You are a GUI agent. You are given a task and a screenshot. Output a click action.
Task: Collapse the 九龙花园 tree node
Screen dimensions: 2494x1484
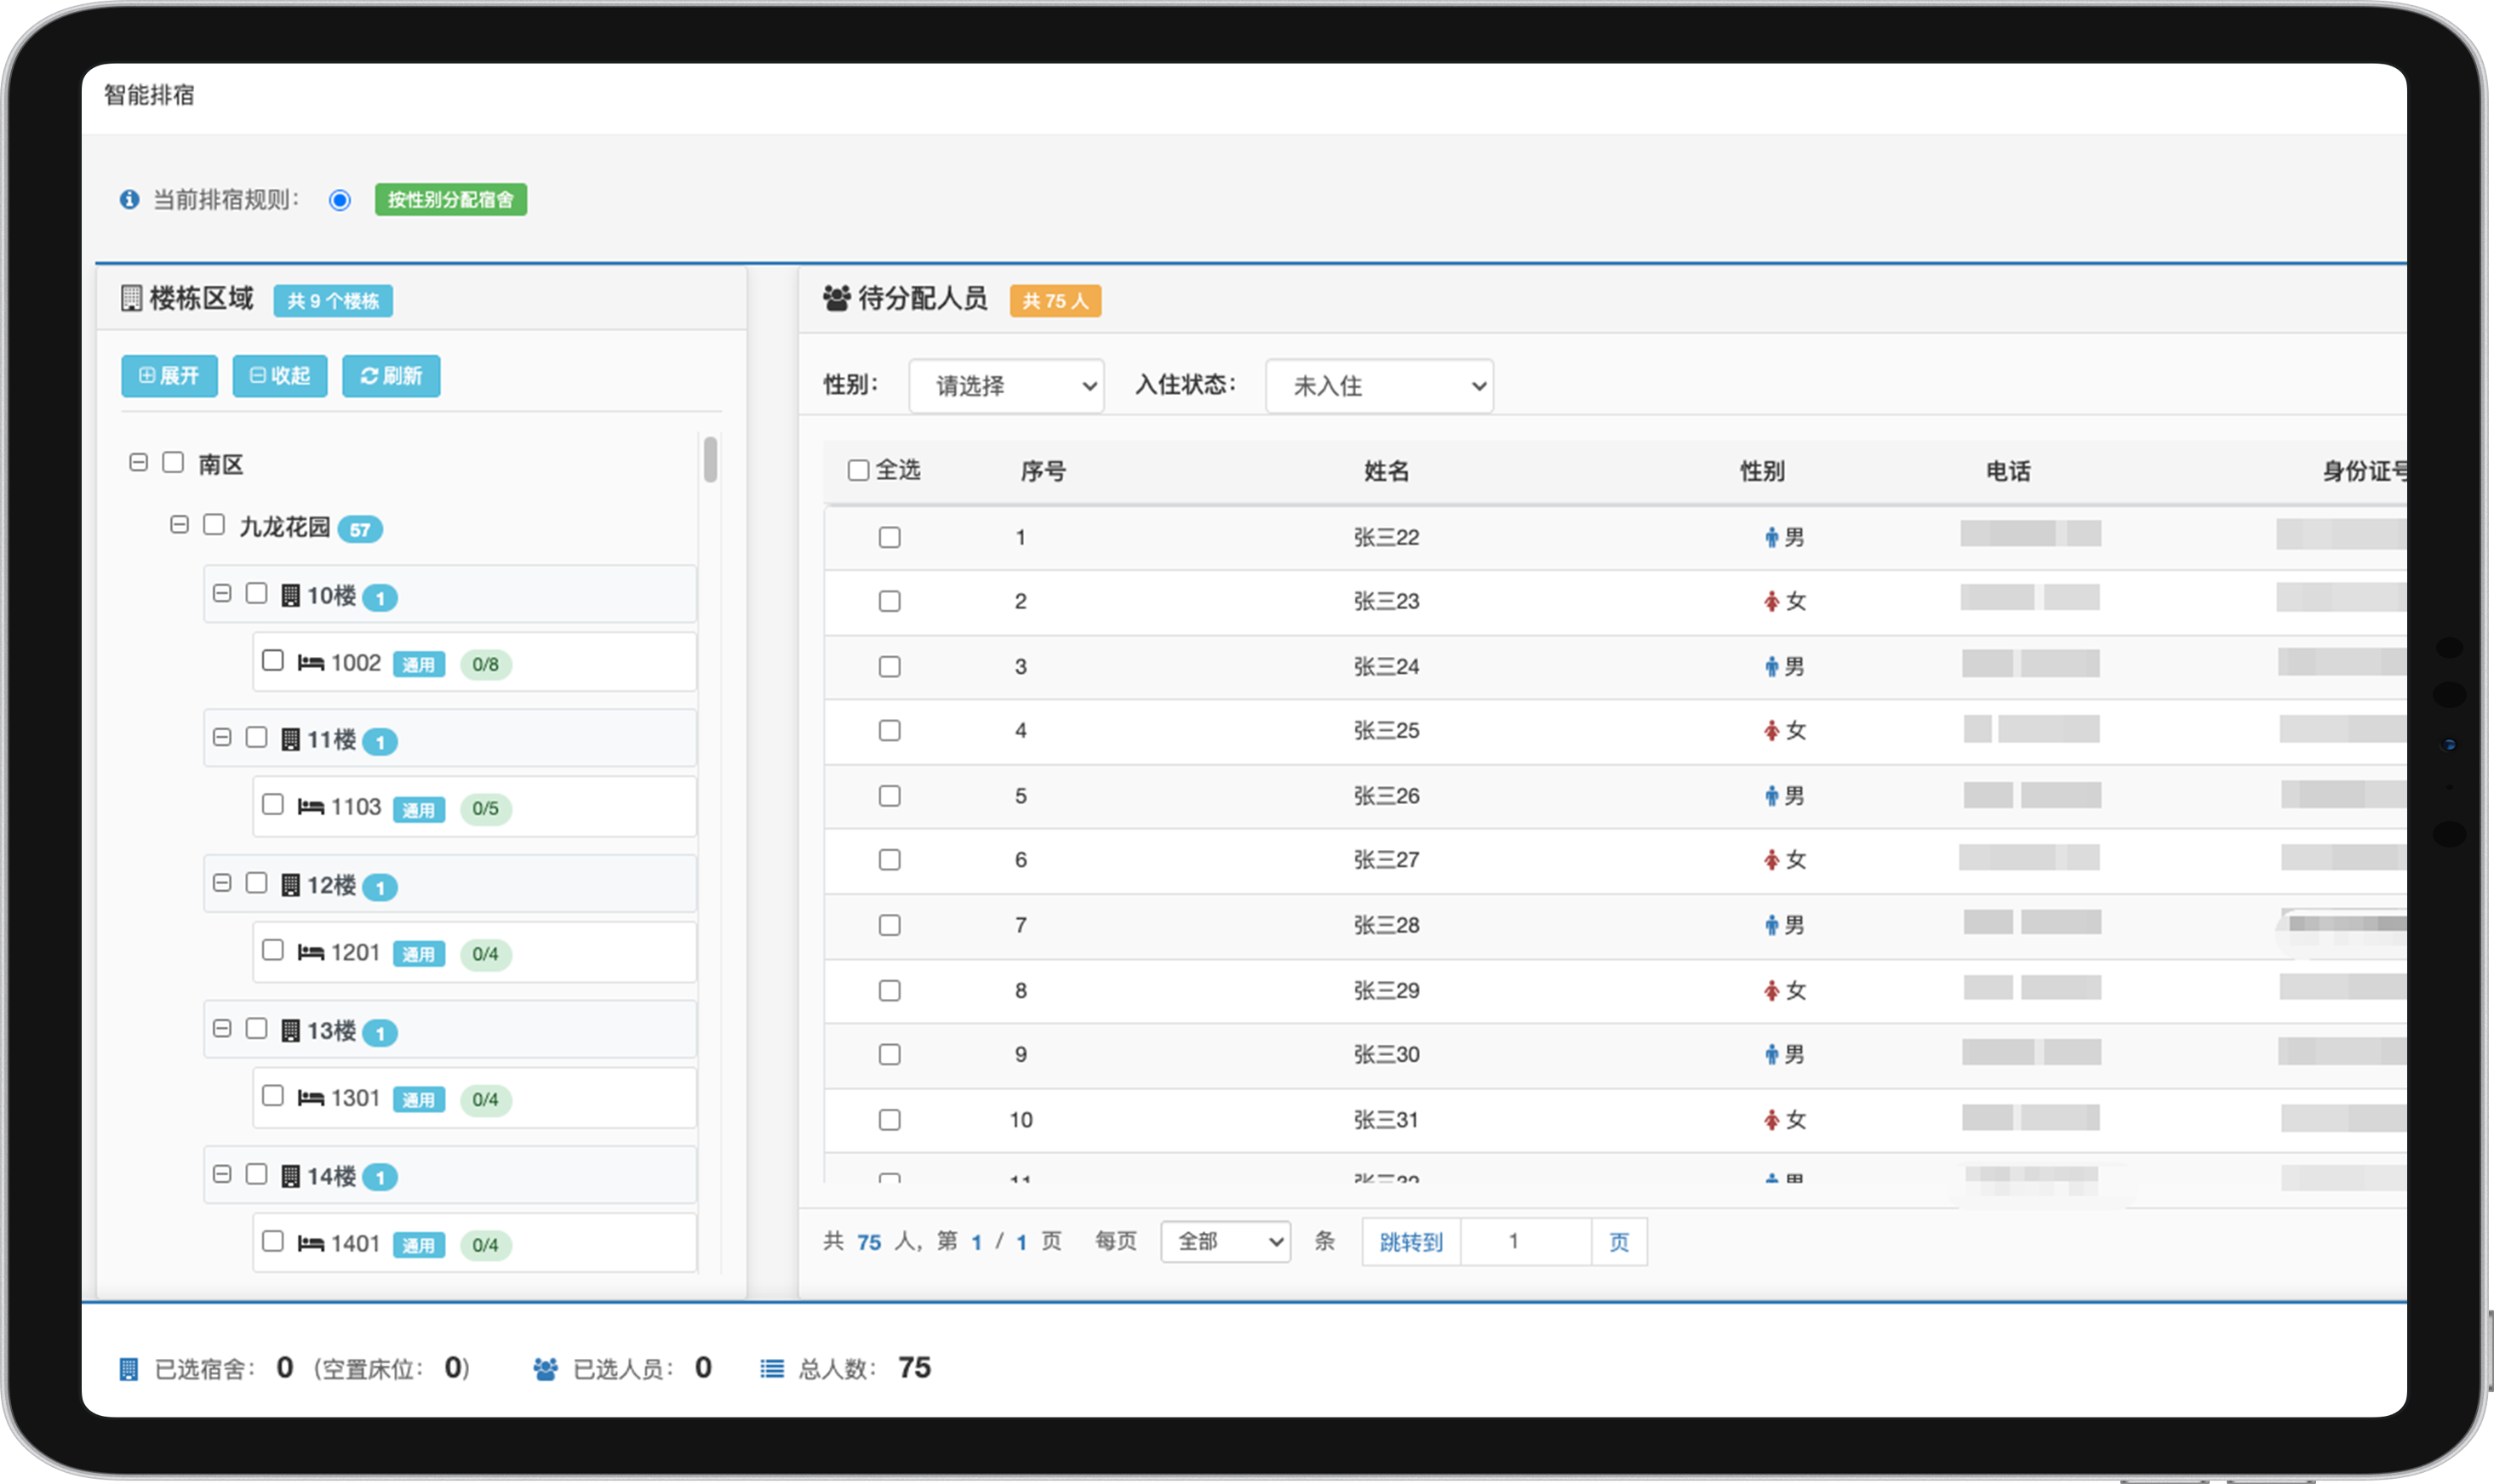click(x=179, y=525)
